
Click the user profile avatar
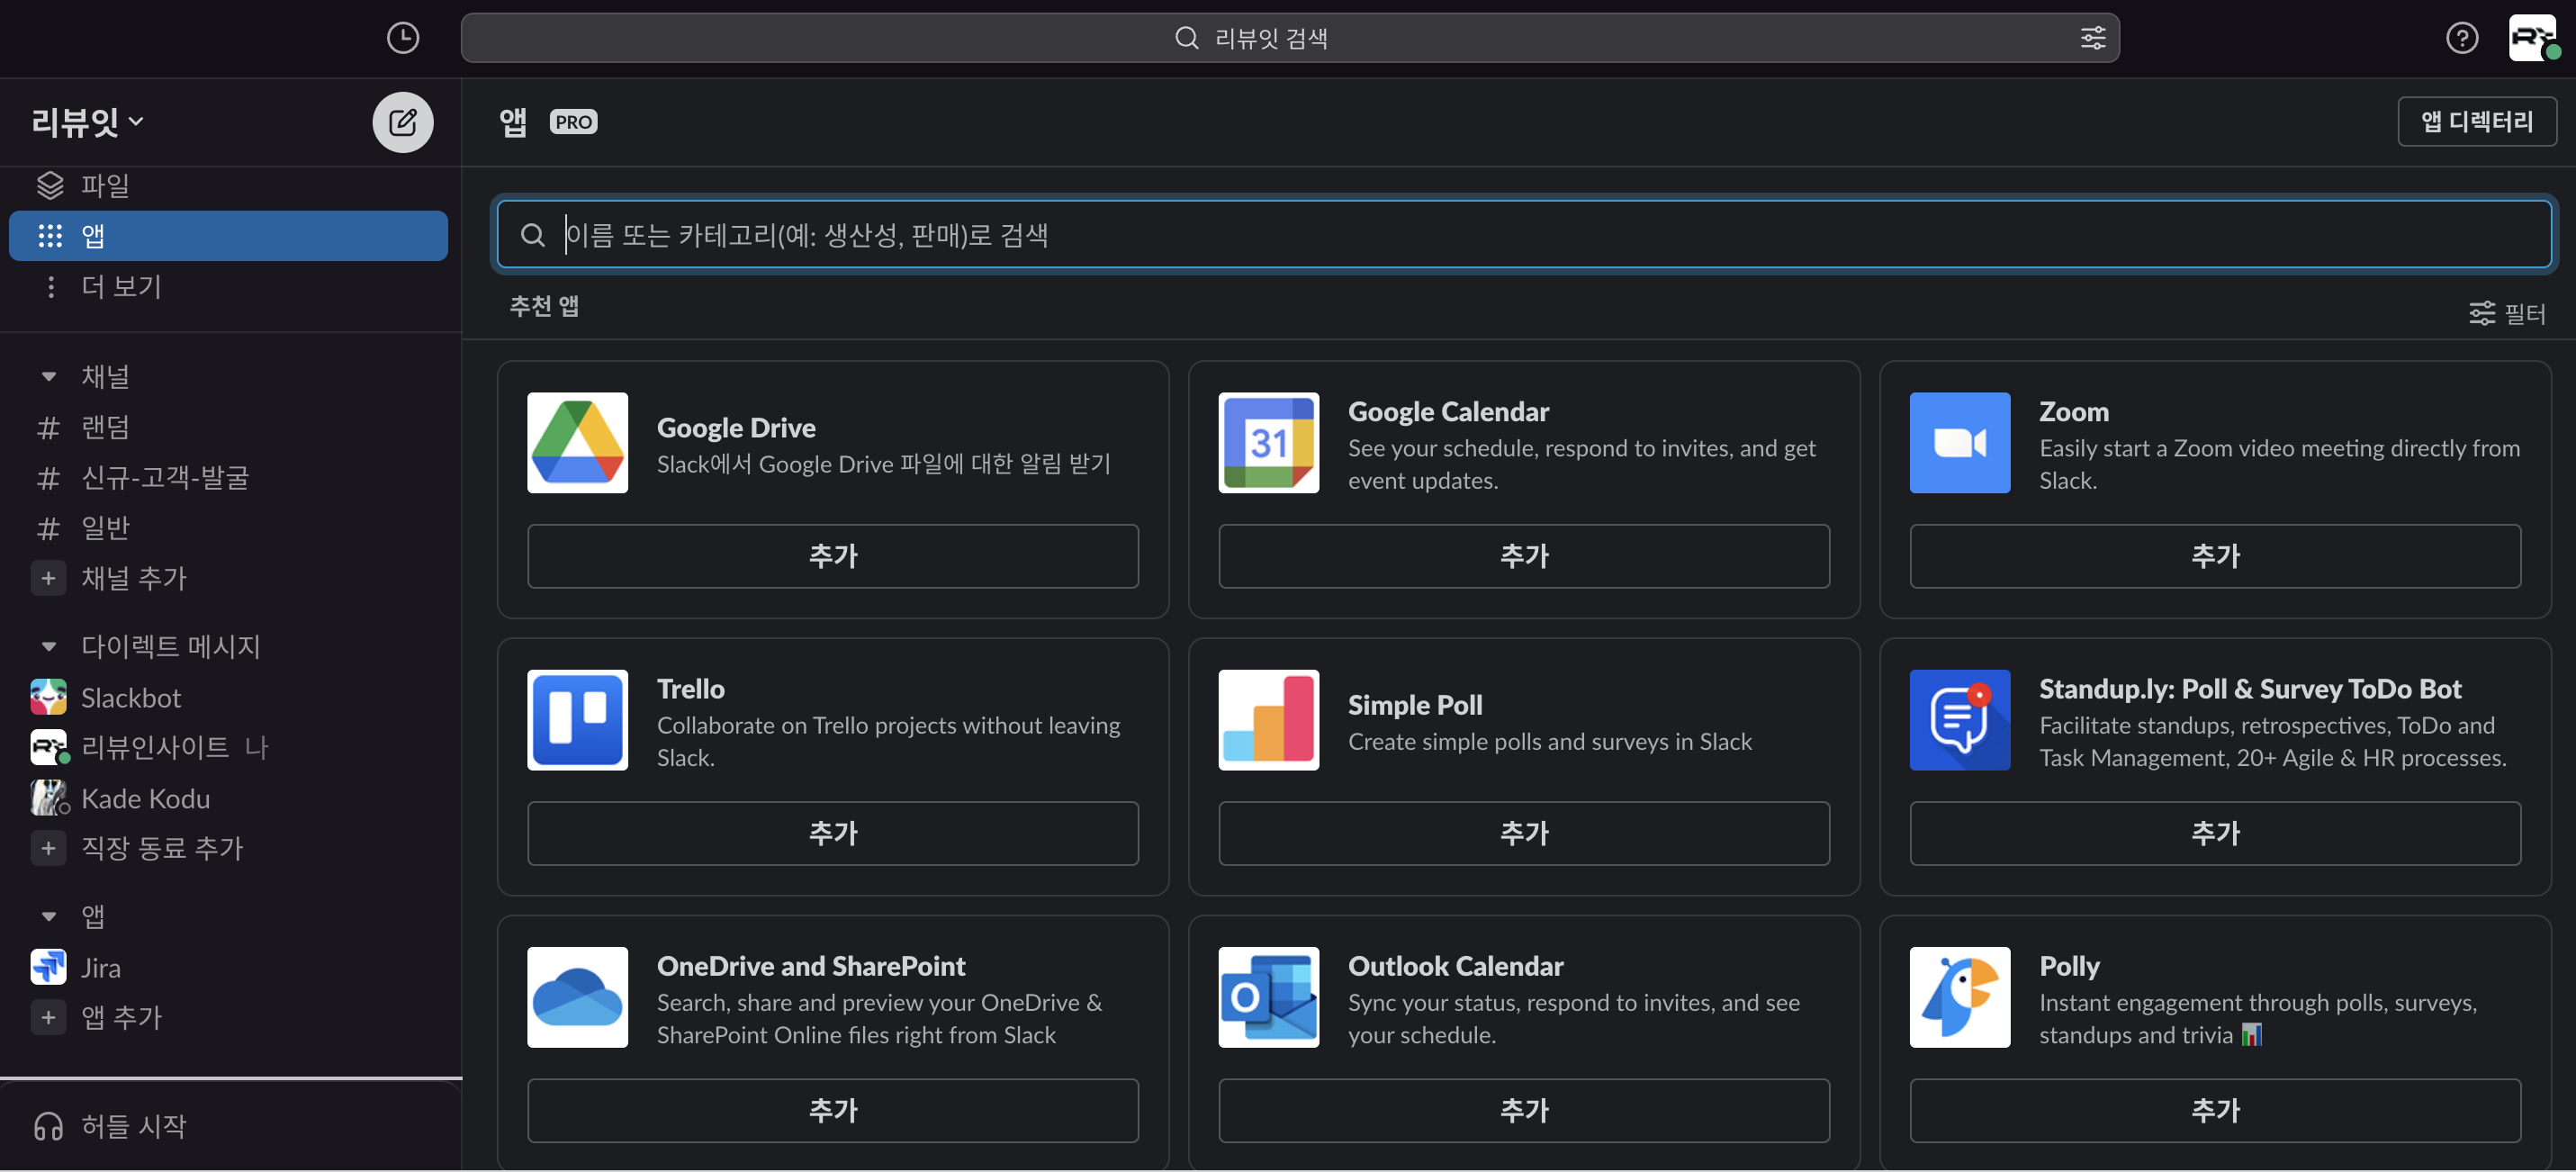(2531, 38)
